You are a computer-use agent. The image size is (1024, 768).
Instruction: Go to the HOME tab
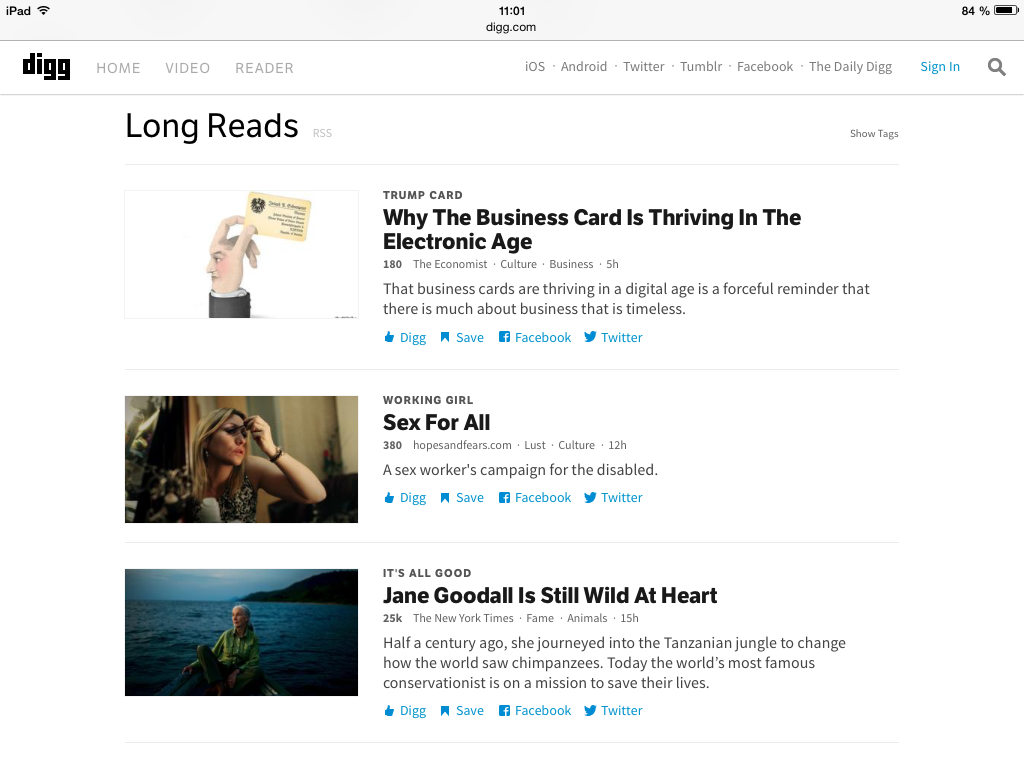click(118, 68)
